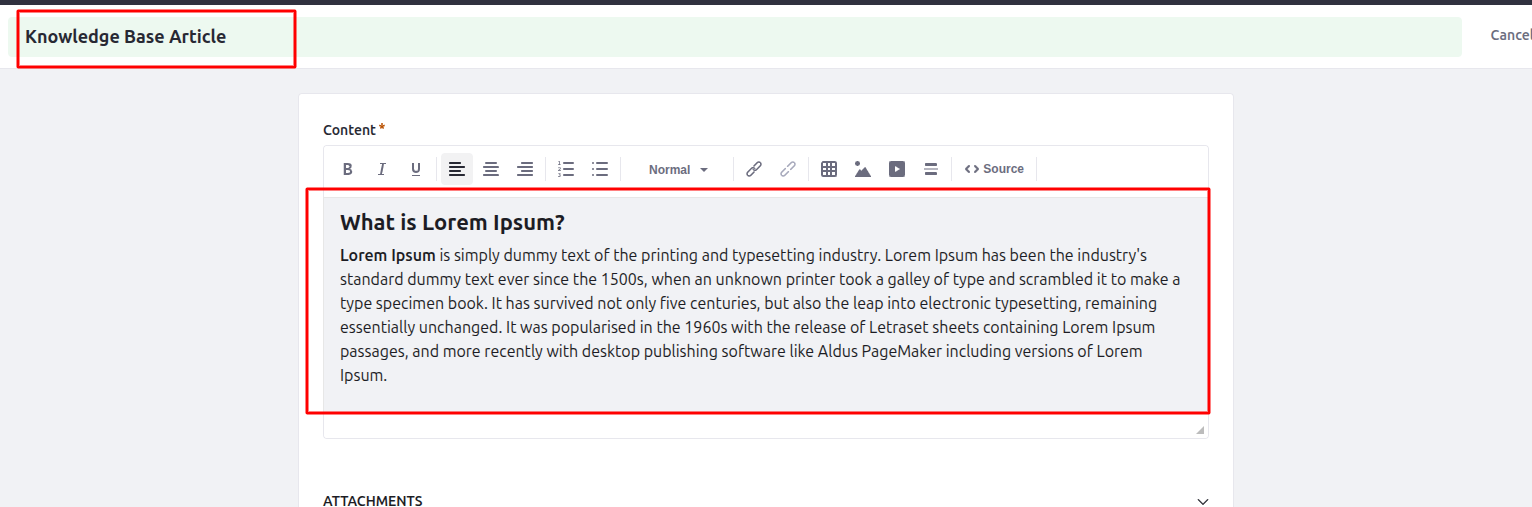Insert a numbered list
Screen dimensions: 1532x507
[566, 169]
